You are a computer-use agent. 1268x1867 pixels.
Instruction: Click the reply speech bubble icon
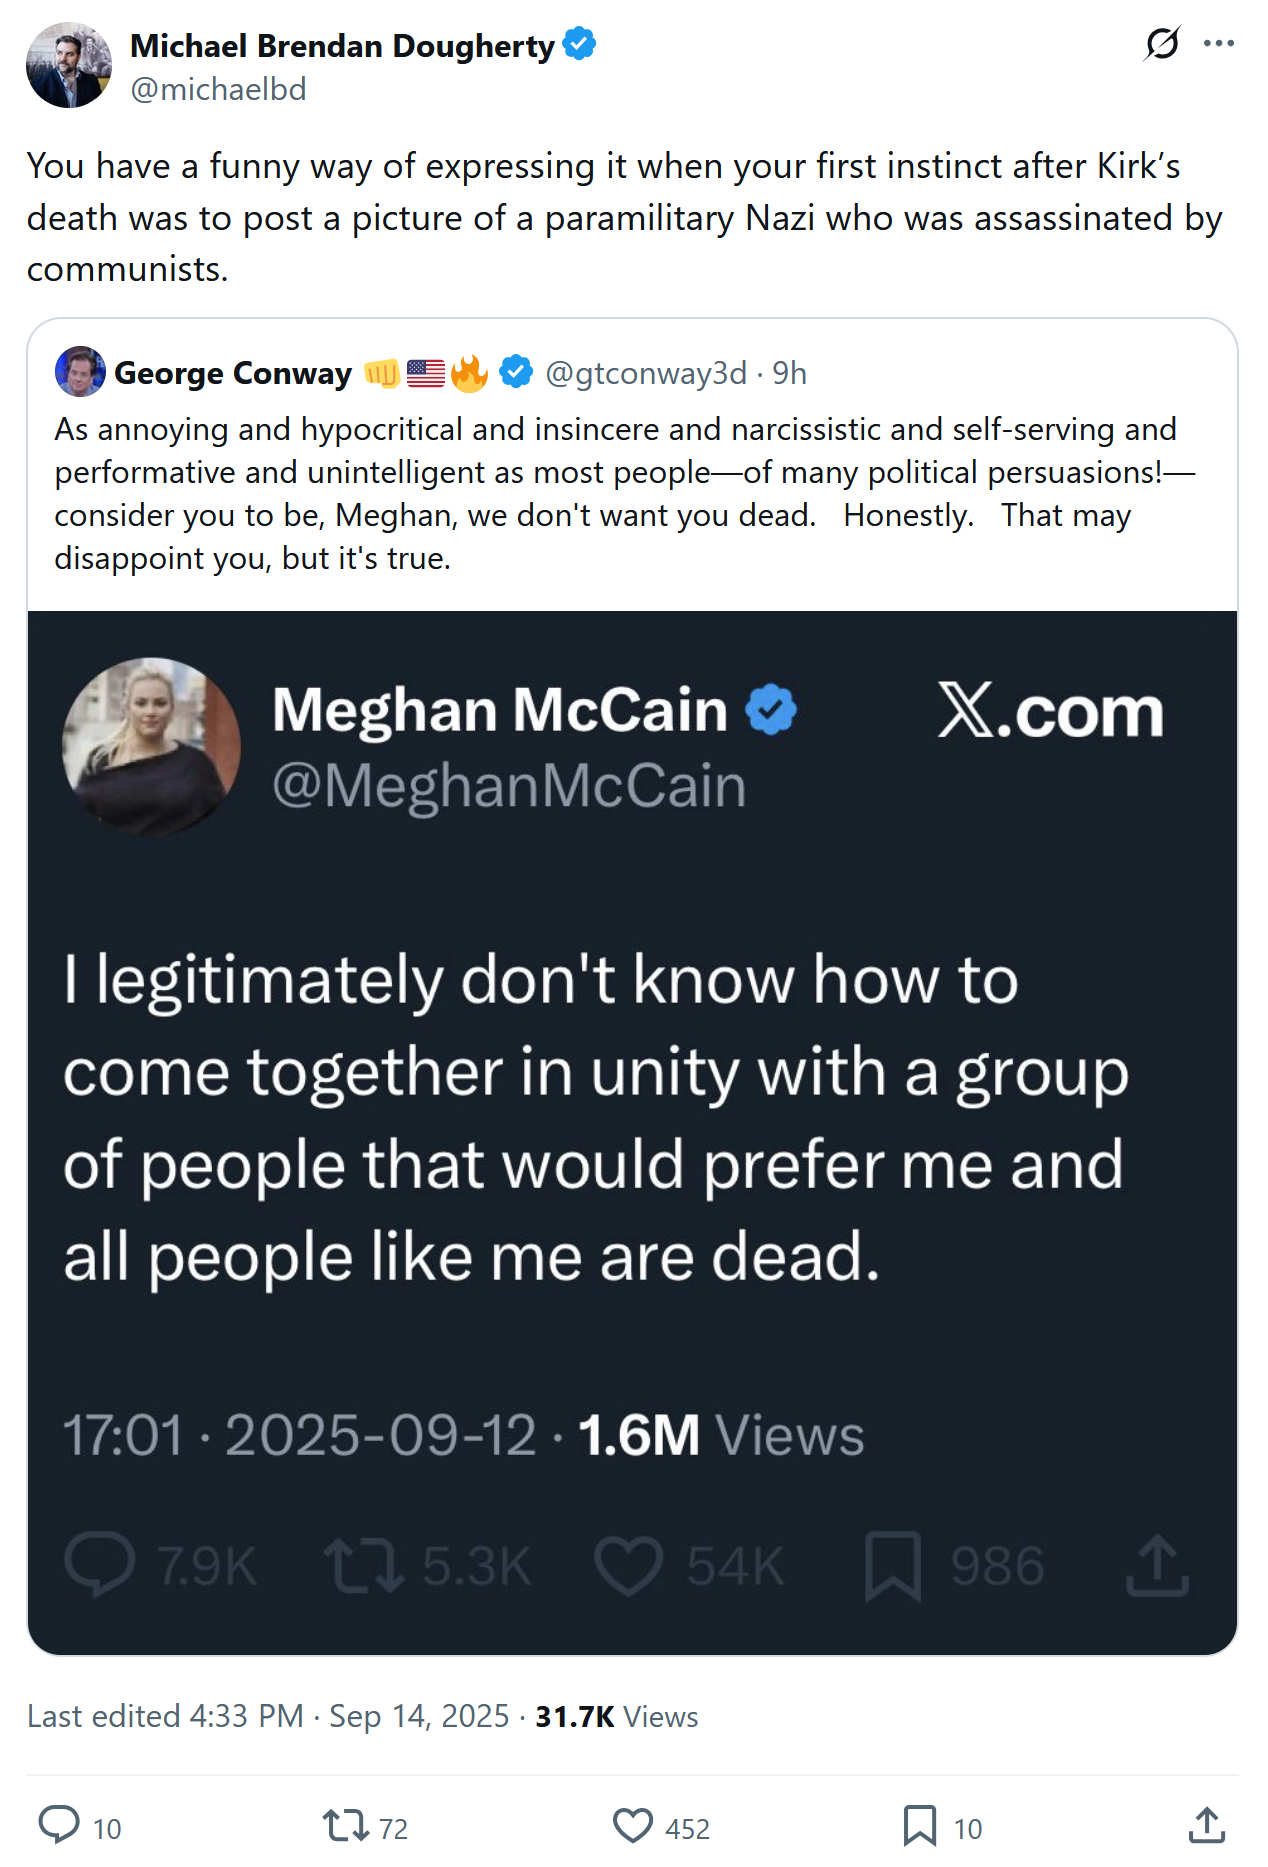click(59, 1825)
